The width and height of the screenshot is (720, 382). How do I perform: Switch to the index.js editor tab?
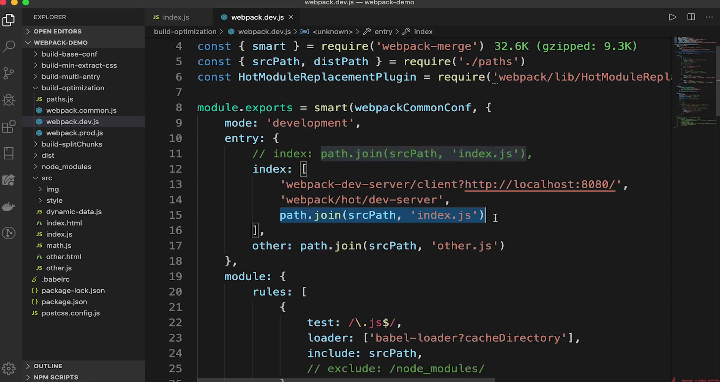click(179, 17)
